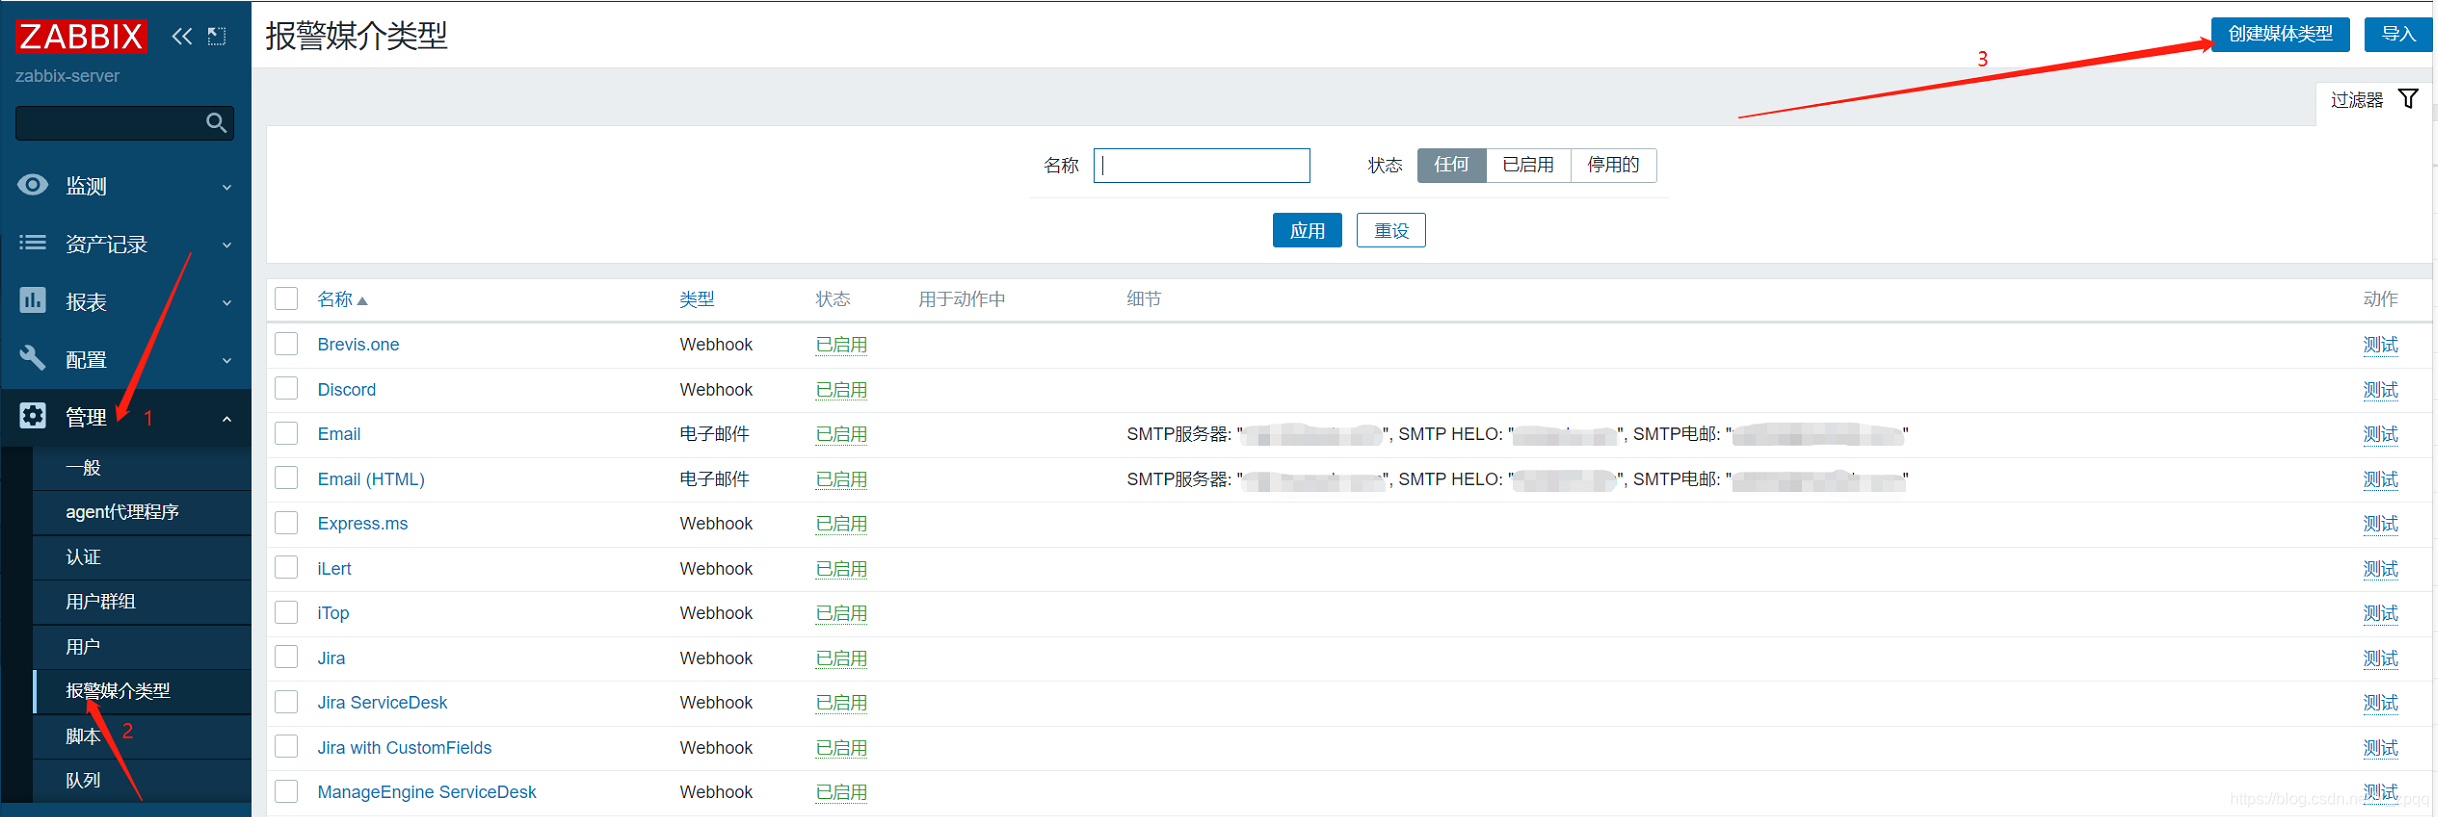Click the 导入 button
The image size is (2438, 817).
tap(2398, 34)
